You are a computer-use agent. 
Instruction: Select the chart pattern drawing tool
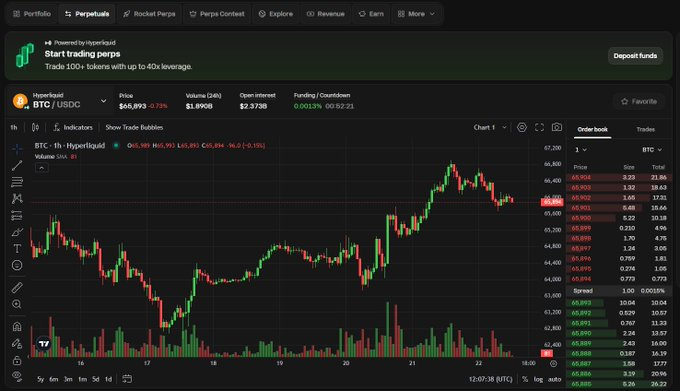pos(17,199)
